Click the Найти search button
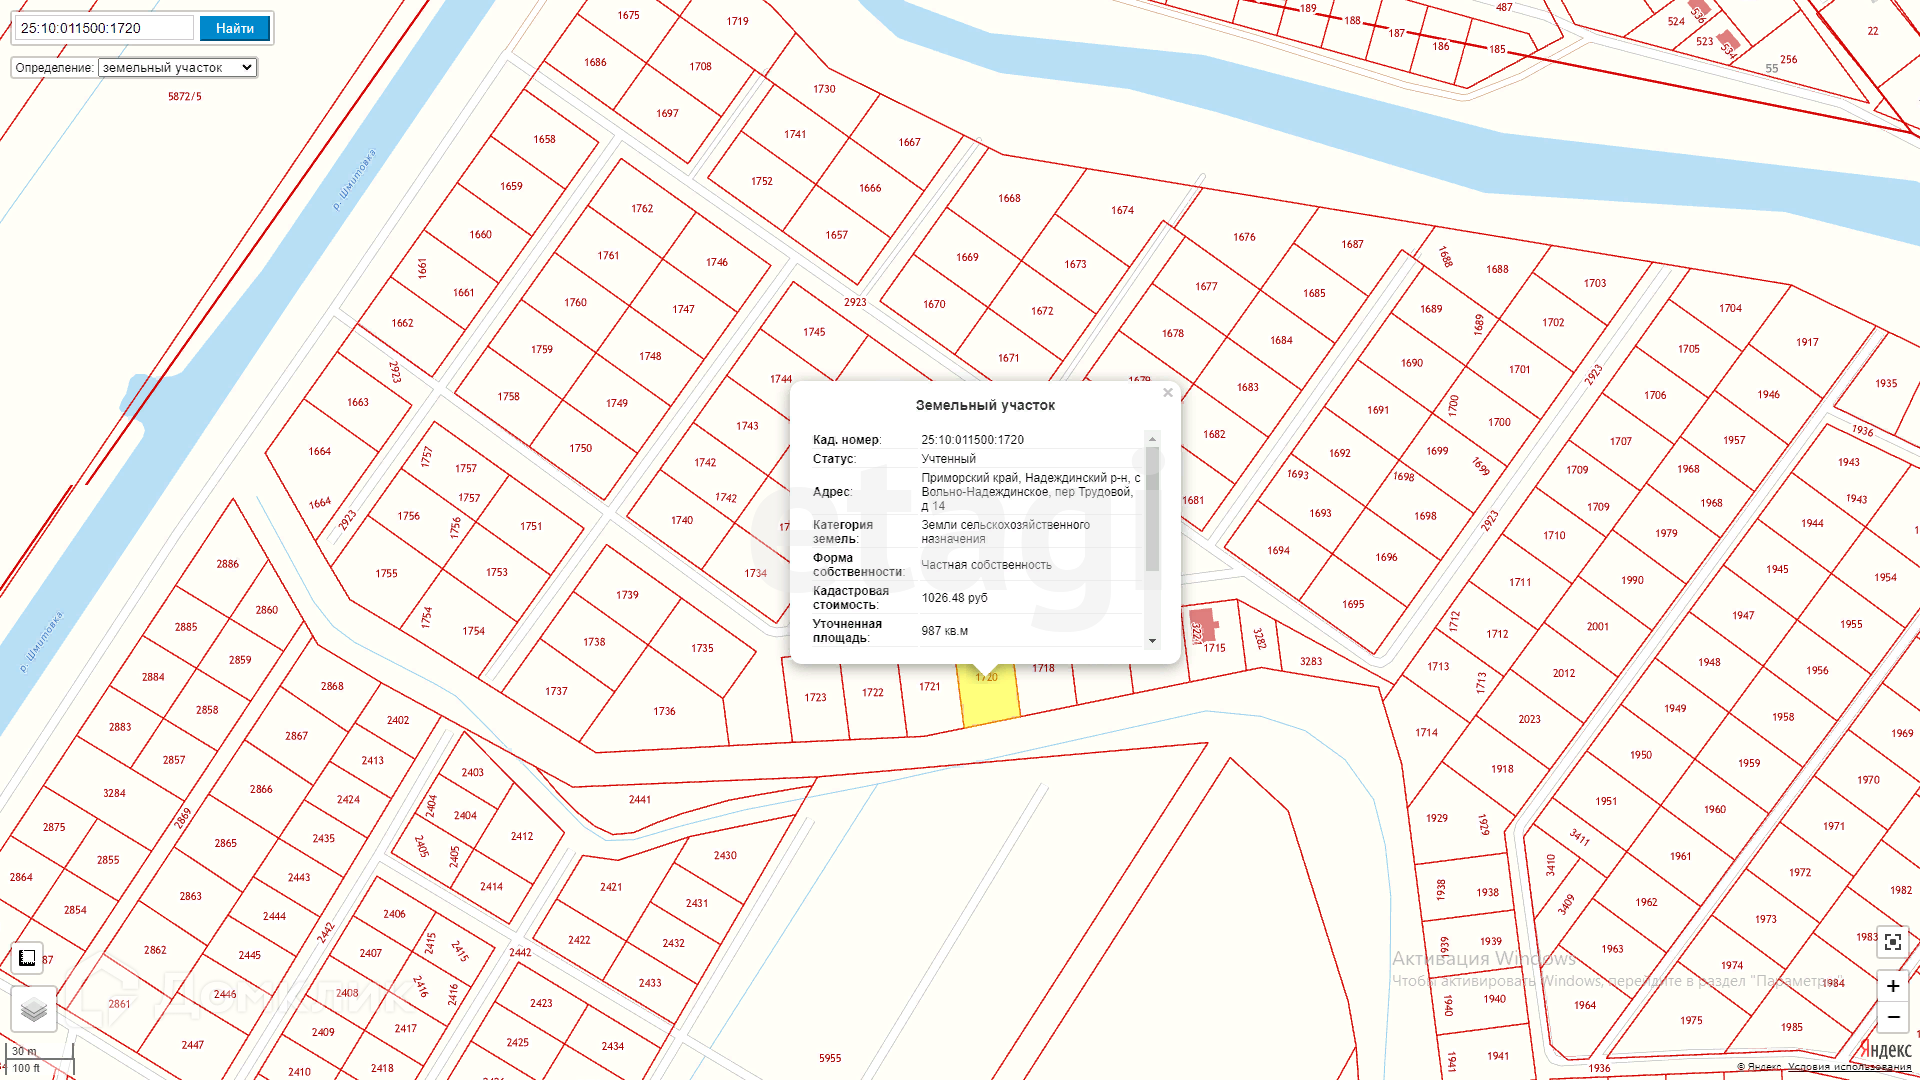The image size is (1920, 1080). pyautogui.click(x=234, y=28)
